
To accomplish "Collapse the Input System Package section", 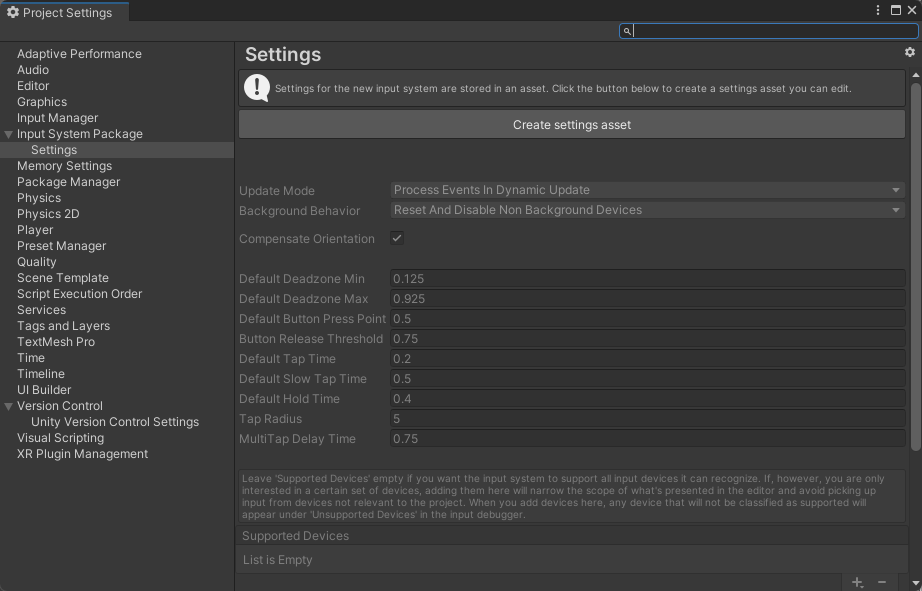I will (7, 133).
